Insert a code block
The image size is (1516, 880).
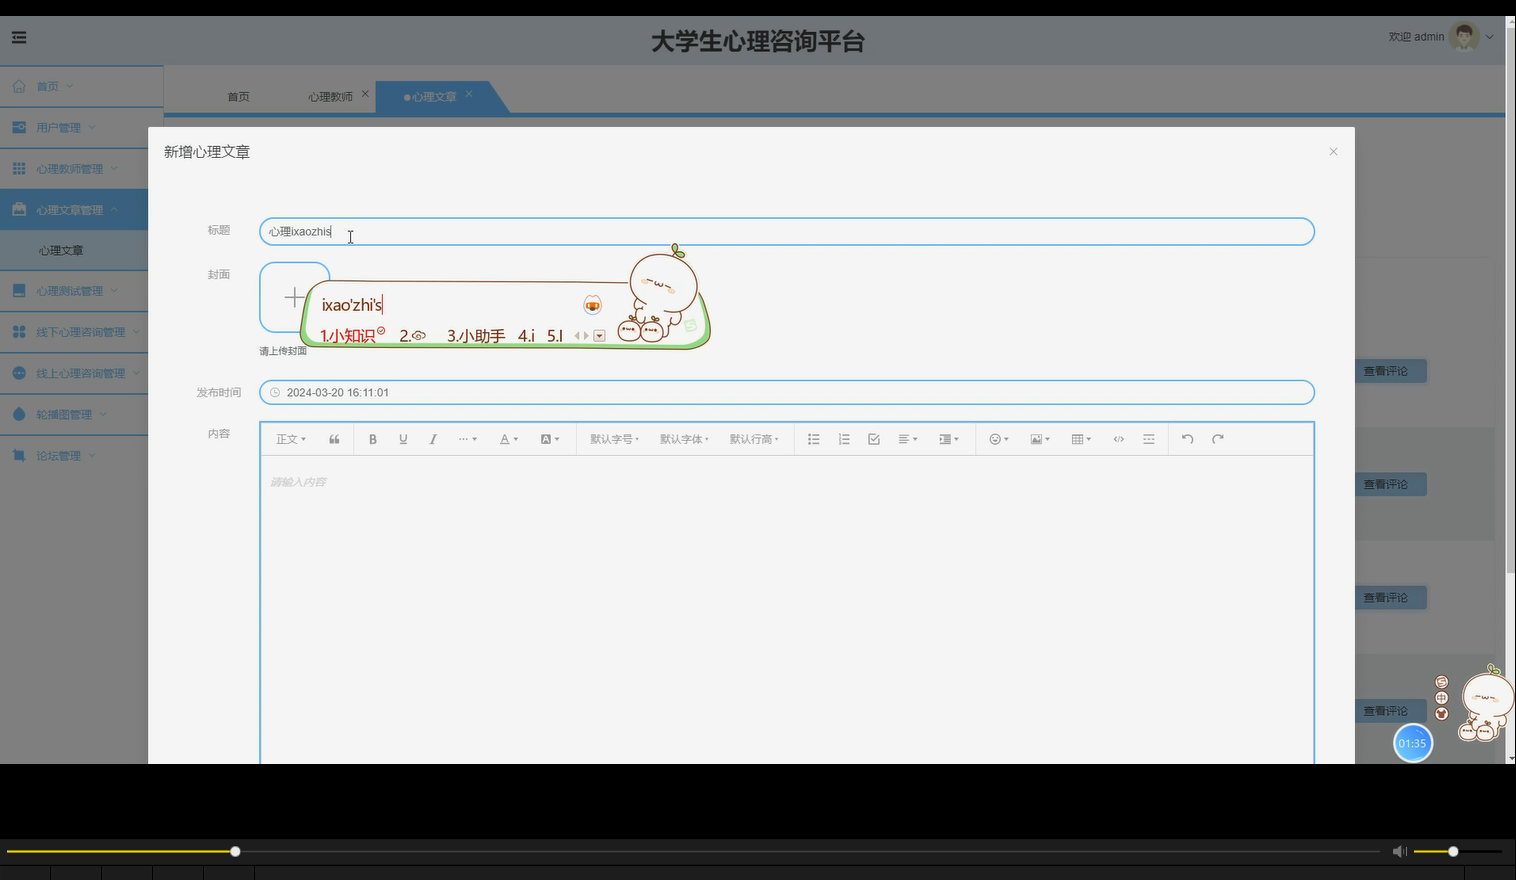point(1118,438)
